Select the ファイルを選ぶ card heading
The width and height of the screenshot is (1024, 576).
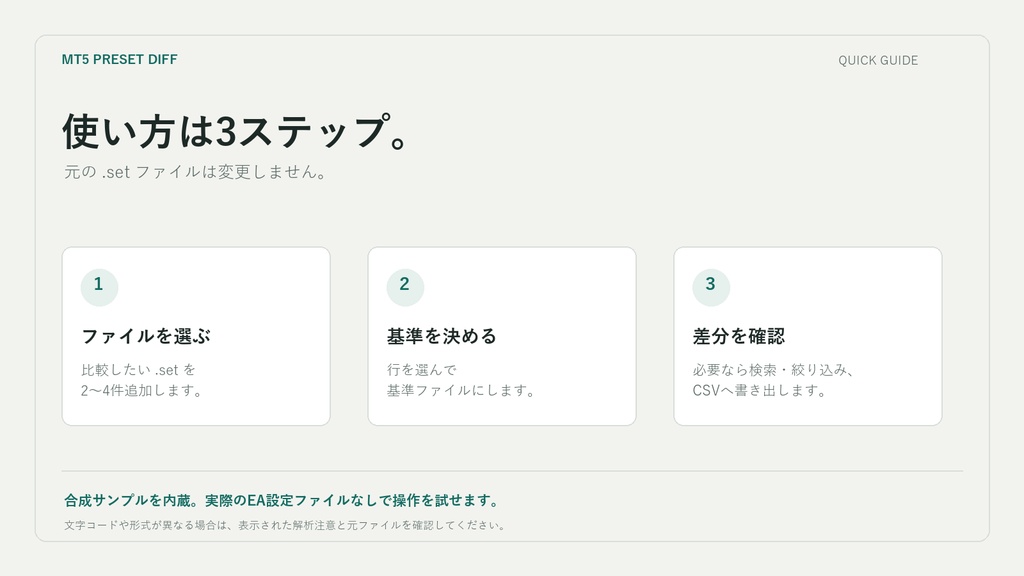click(x=146, y=336)
